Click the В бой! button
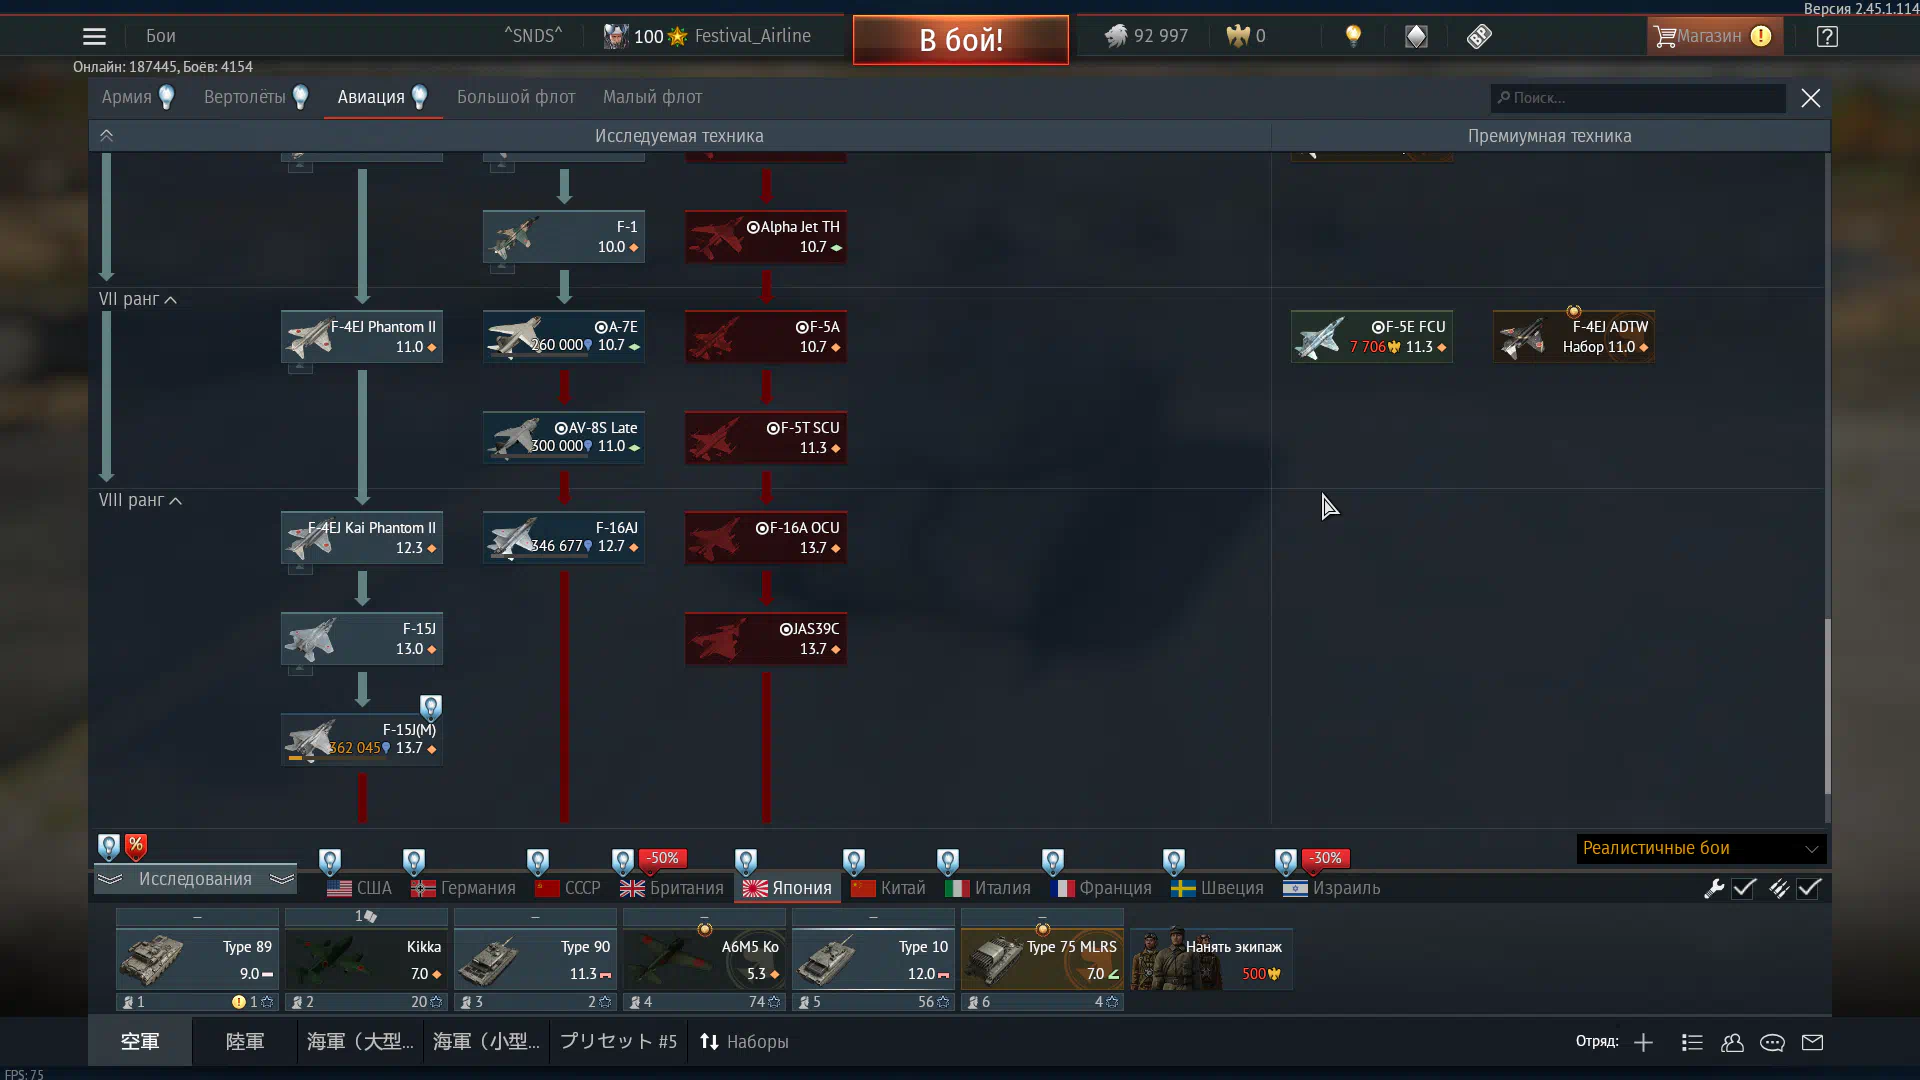1920x1080 pixels. (960, 40)
